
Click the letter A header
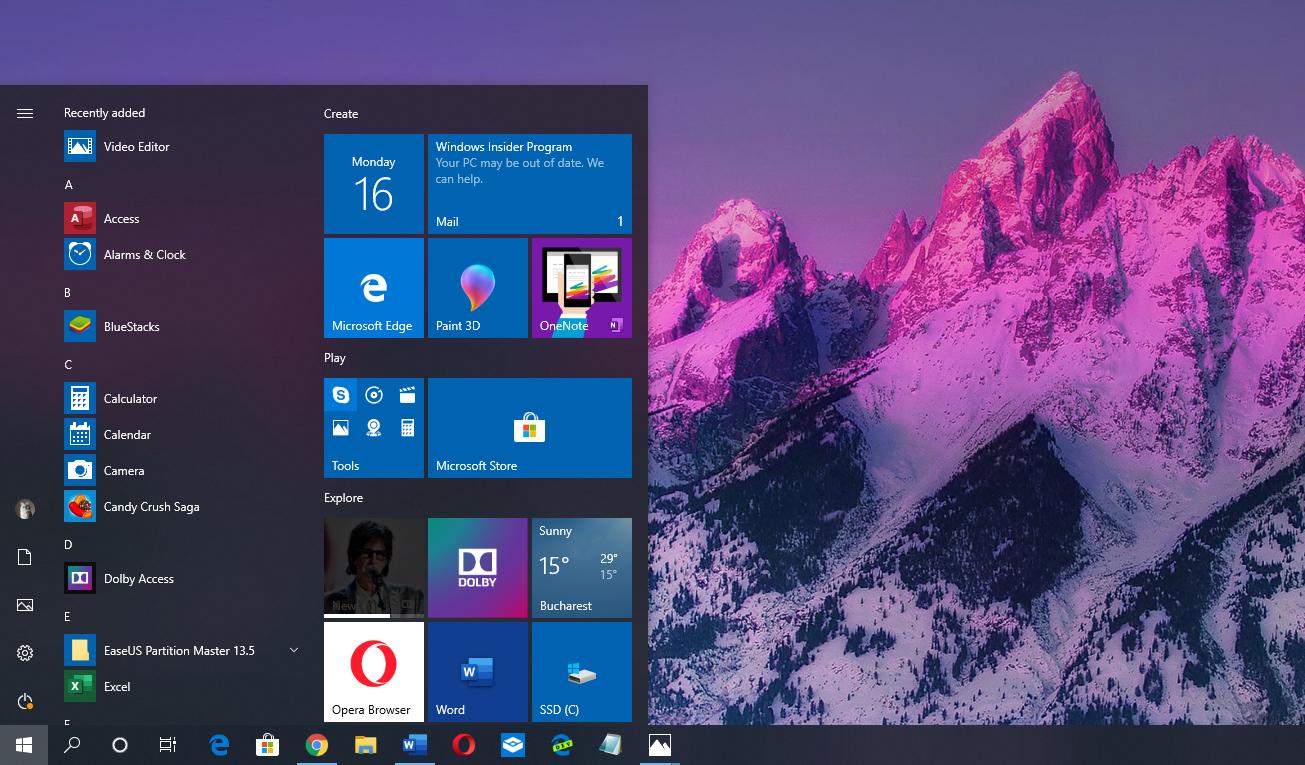[69, 185]
